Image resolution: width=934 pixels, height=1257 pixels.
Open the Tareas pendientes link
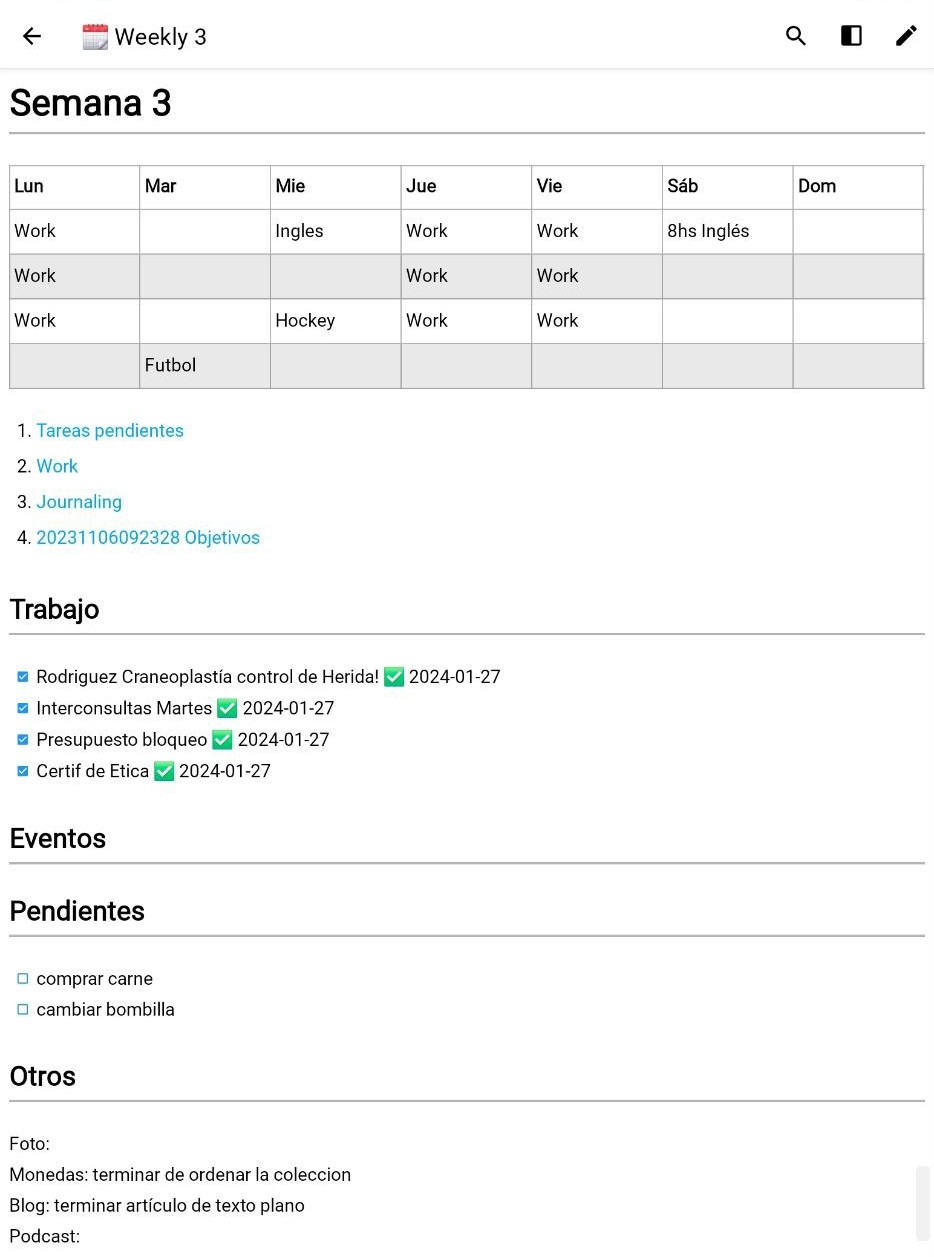coord(110,431)
